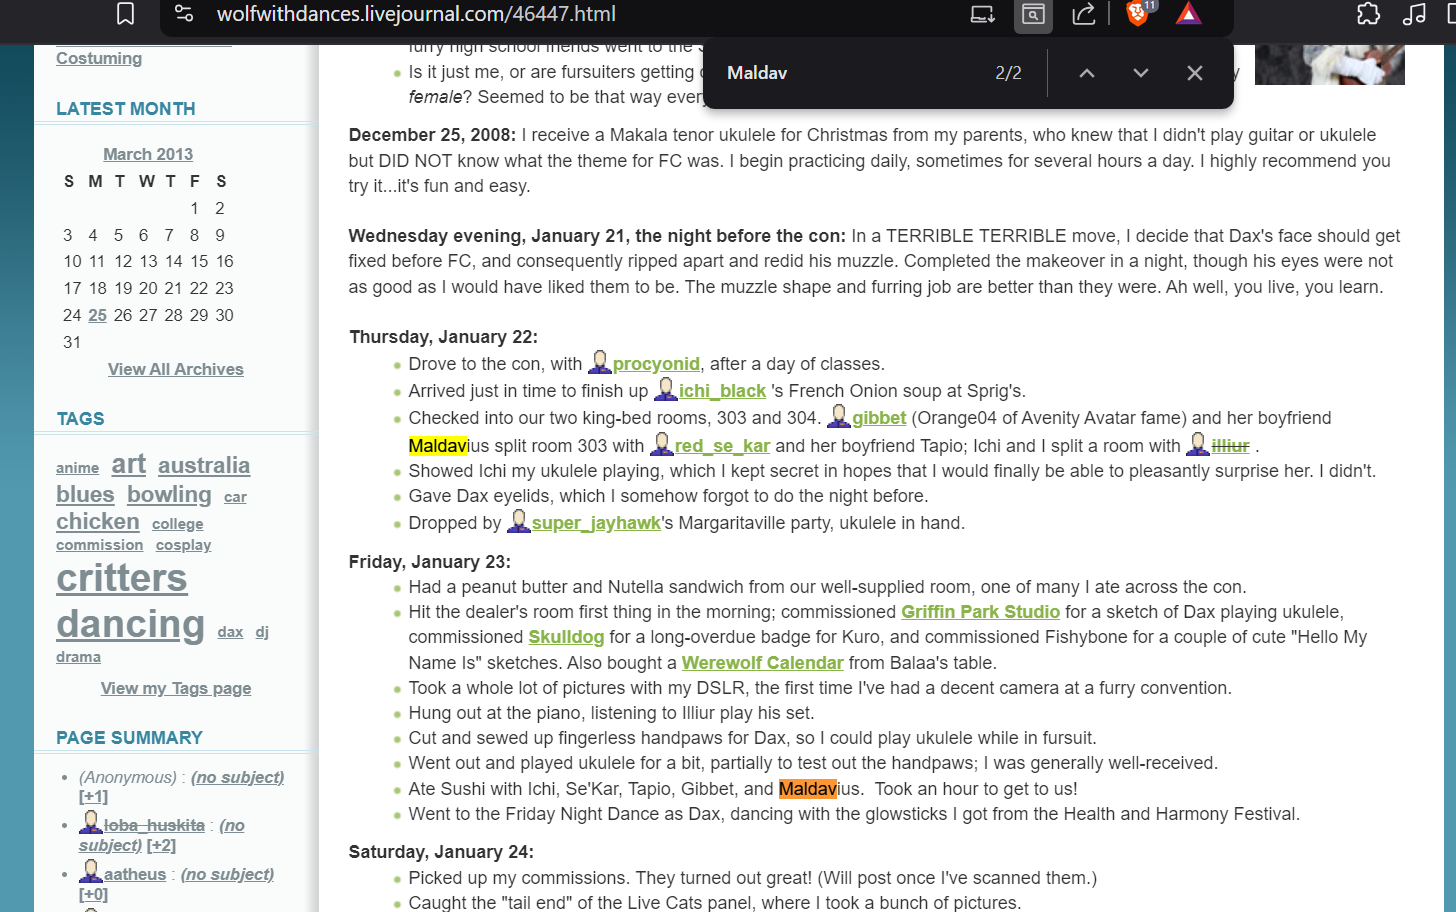
Task: Toggle the find-in-page icon in the address bar
Action: [1033, 14]
